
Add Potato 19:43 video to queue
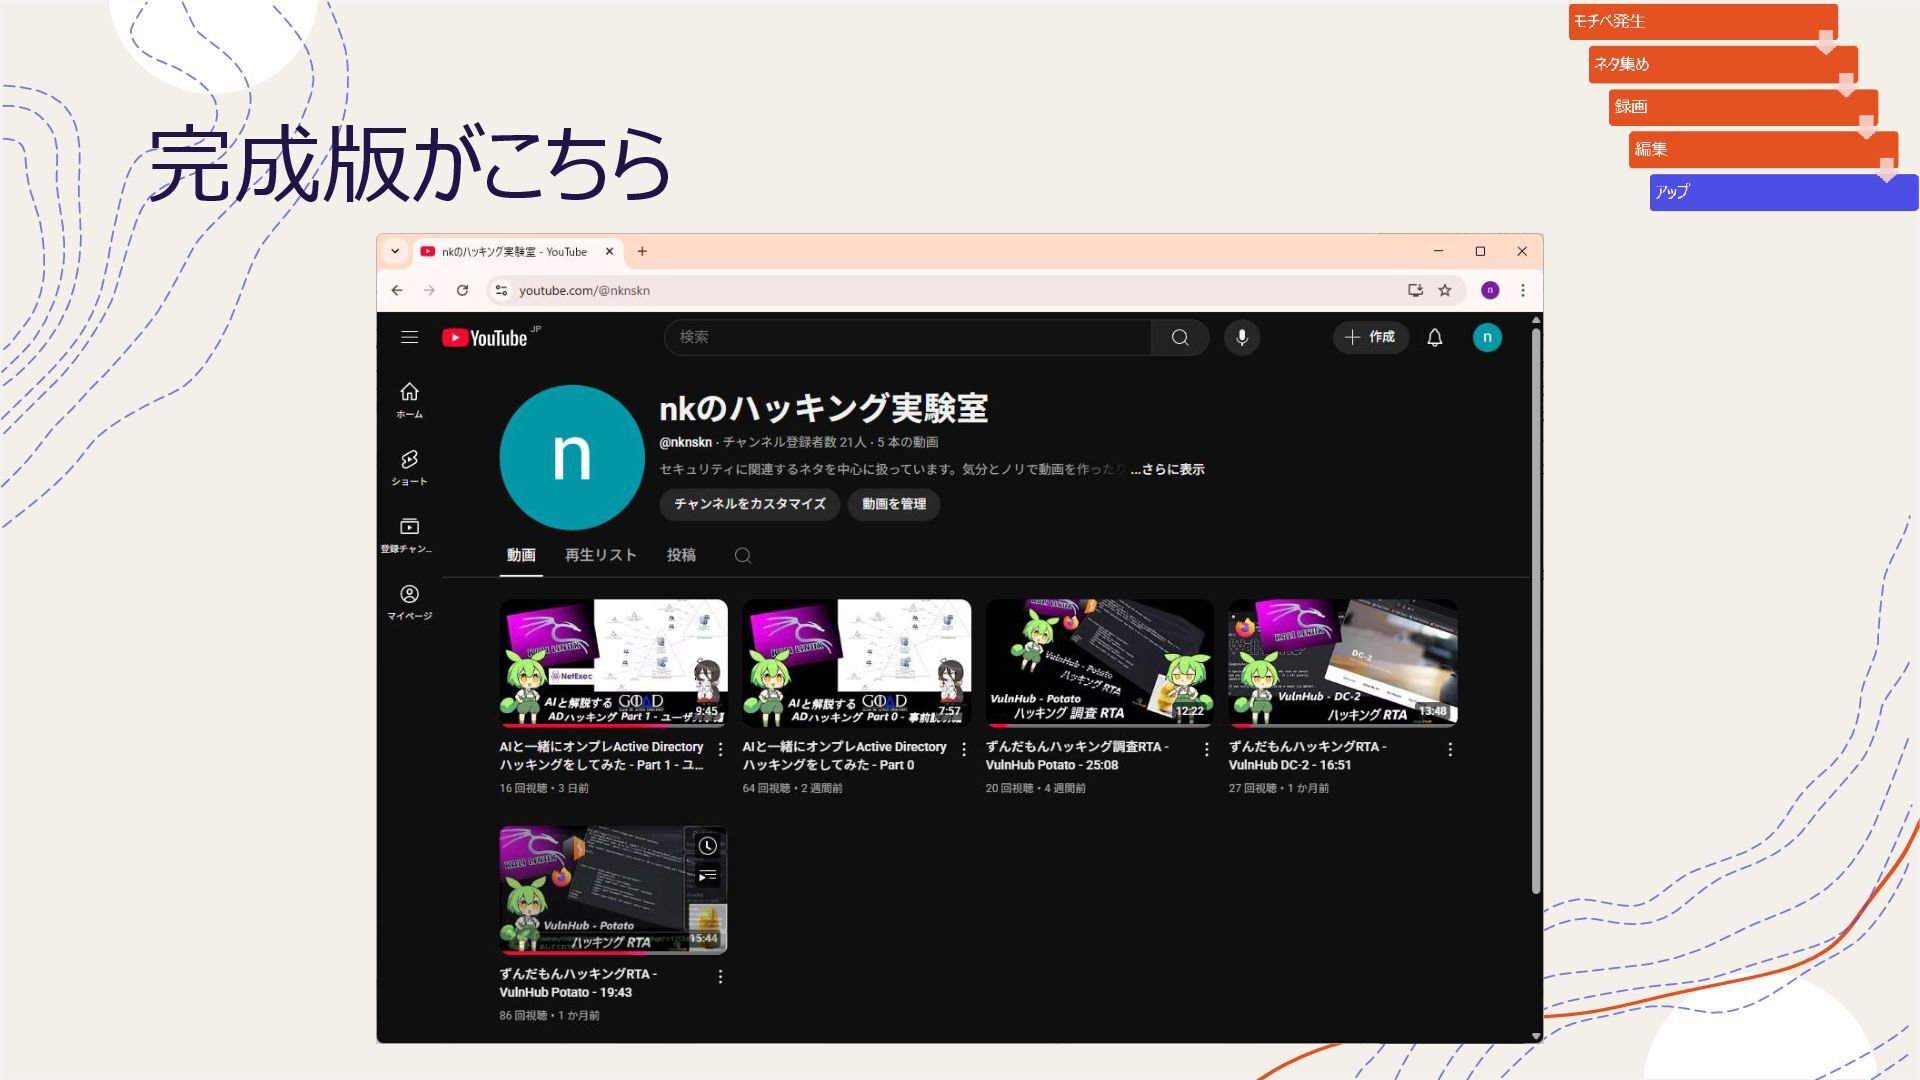pyautogui.click(x=707, y=877)
